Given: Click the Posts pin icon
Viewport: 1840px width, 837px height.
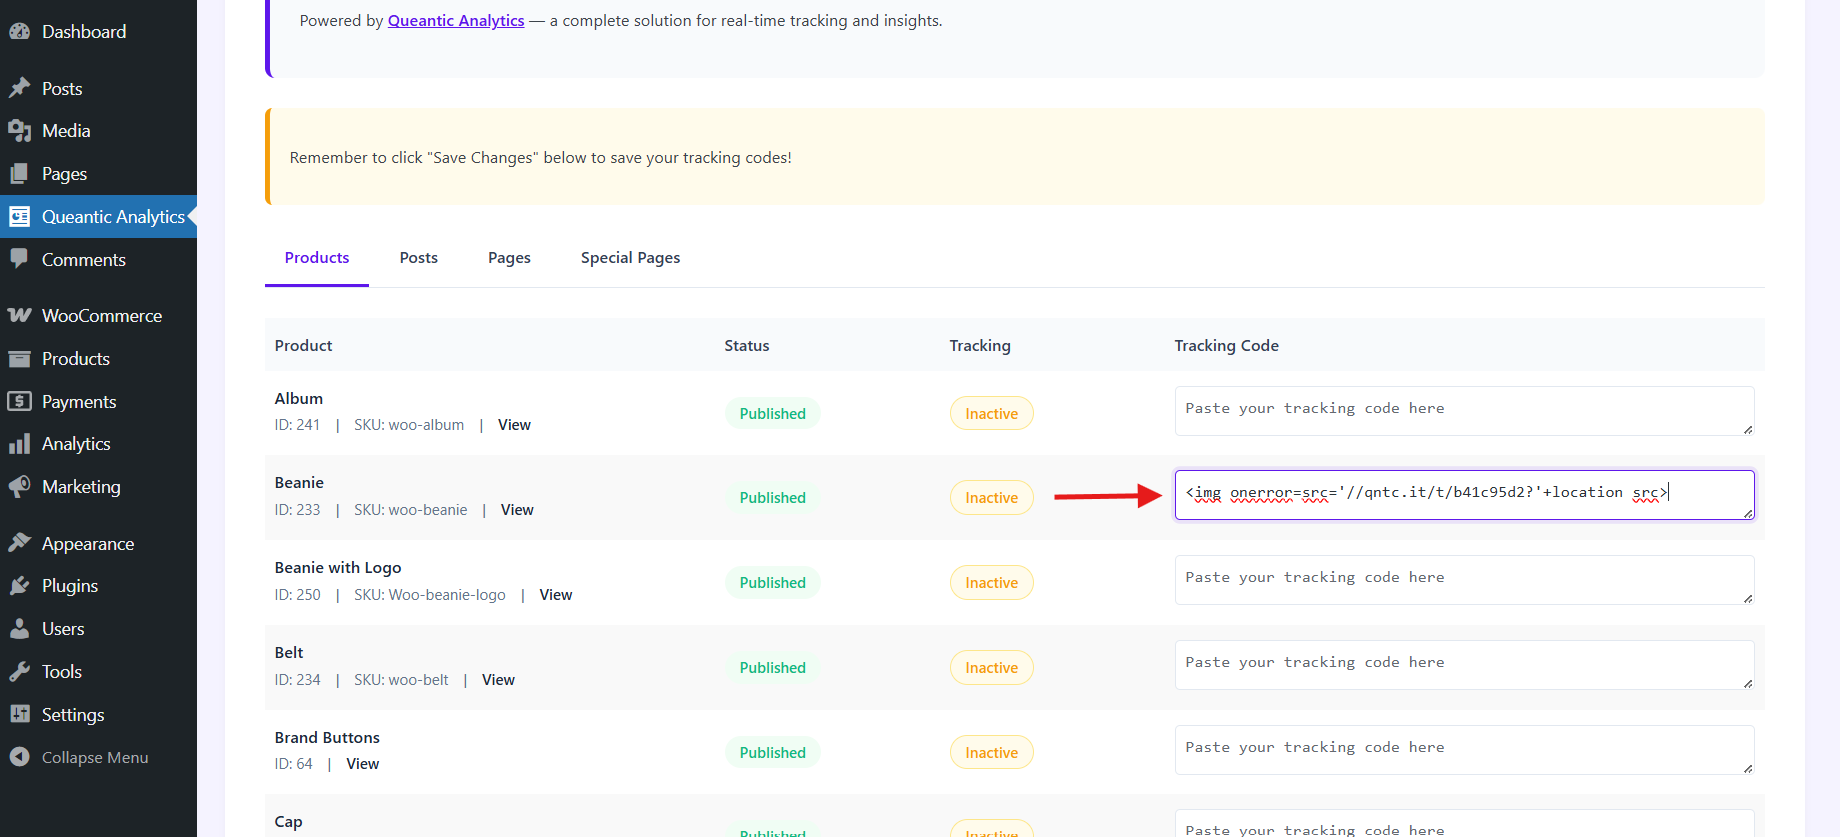Looking at the screenshot, I should (x=20, y=88).
